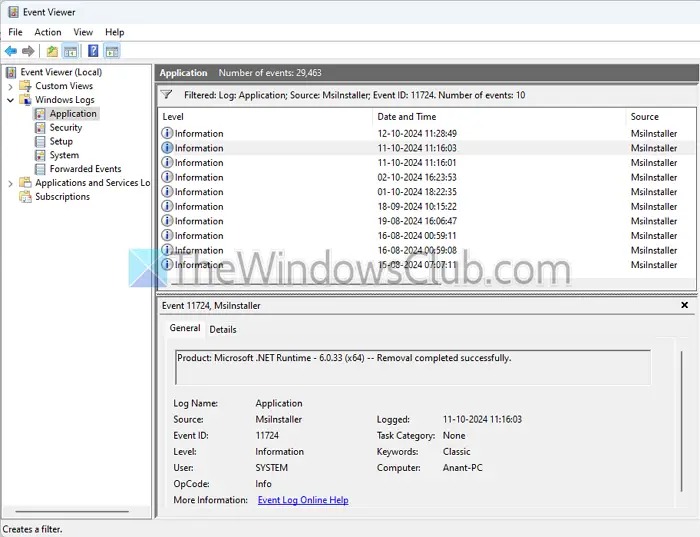This screenshot has width=700, height=537.
Task: Sort by the Date and Time column header
Action: click(x=499, y=117)
